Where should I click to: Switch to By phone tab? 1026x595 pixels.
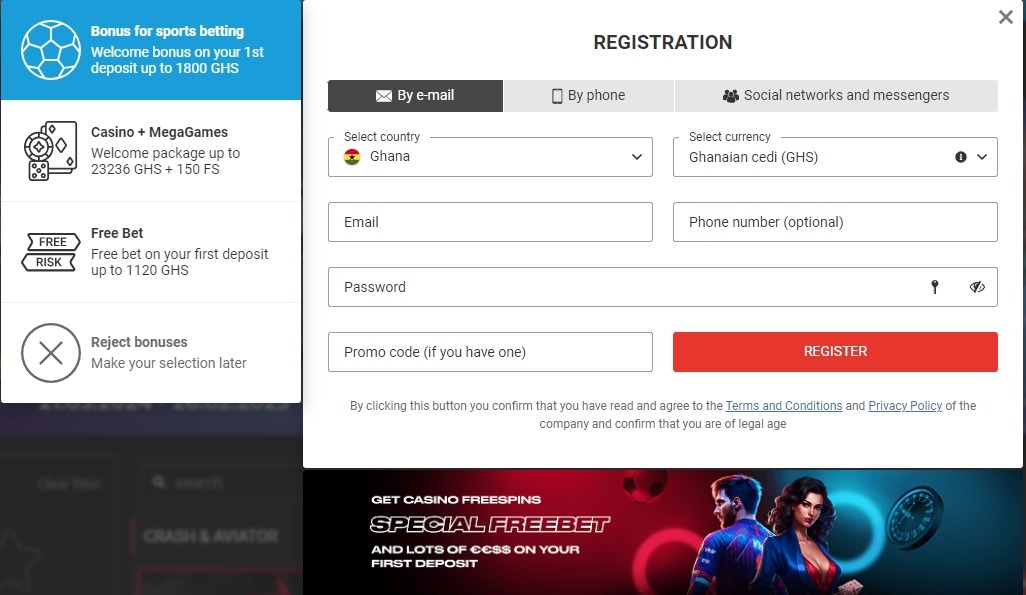click(x=588, y=96)
